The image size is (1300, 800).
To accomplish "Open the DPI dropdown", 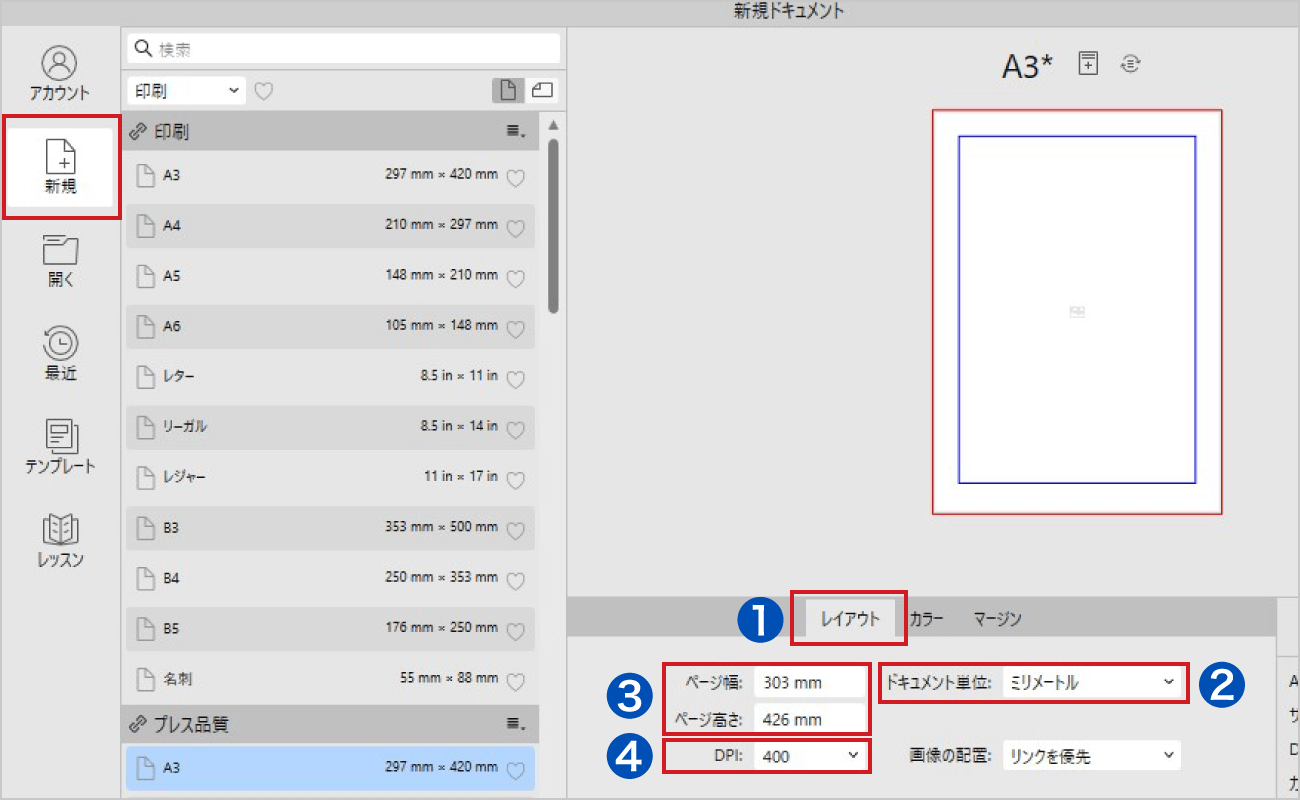I will [x=810, y=756].
